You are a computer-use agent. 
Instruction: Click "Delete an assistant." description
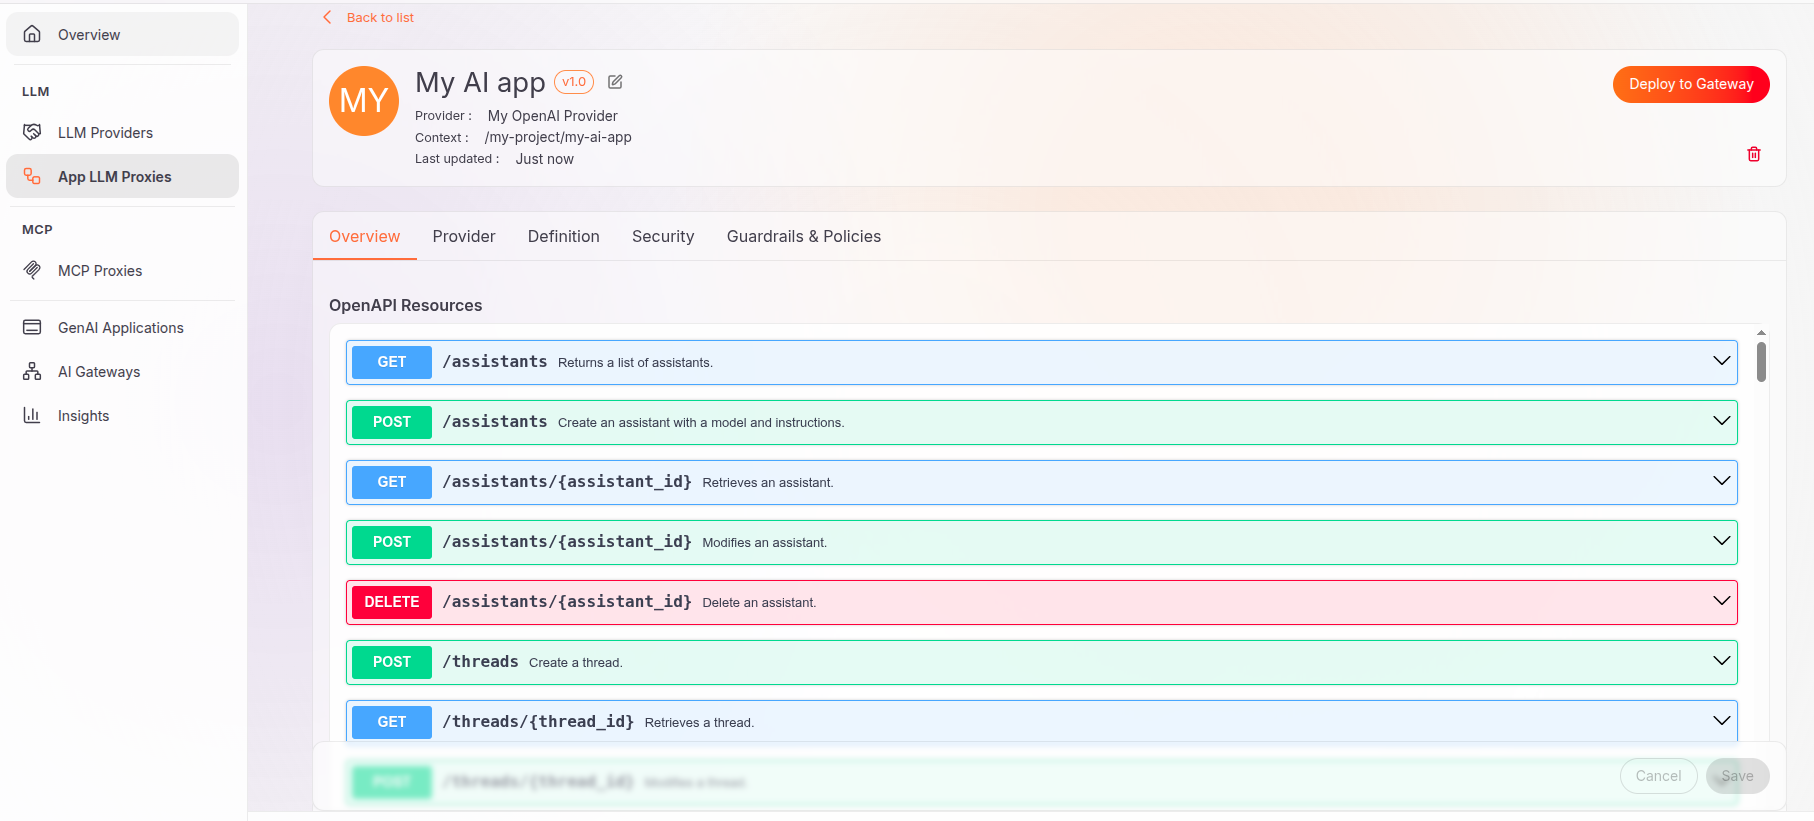point(759,602)
